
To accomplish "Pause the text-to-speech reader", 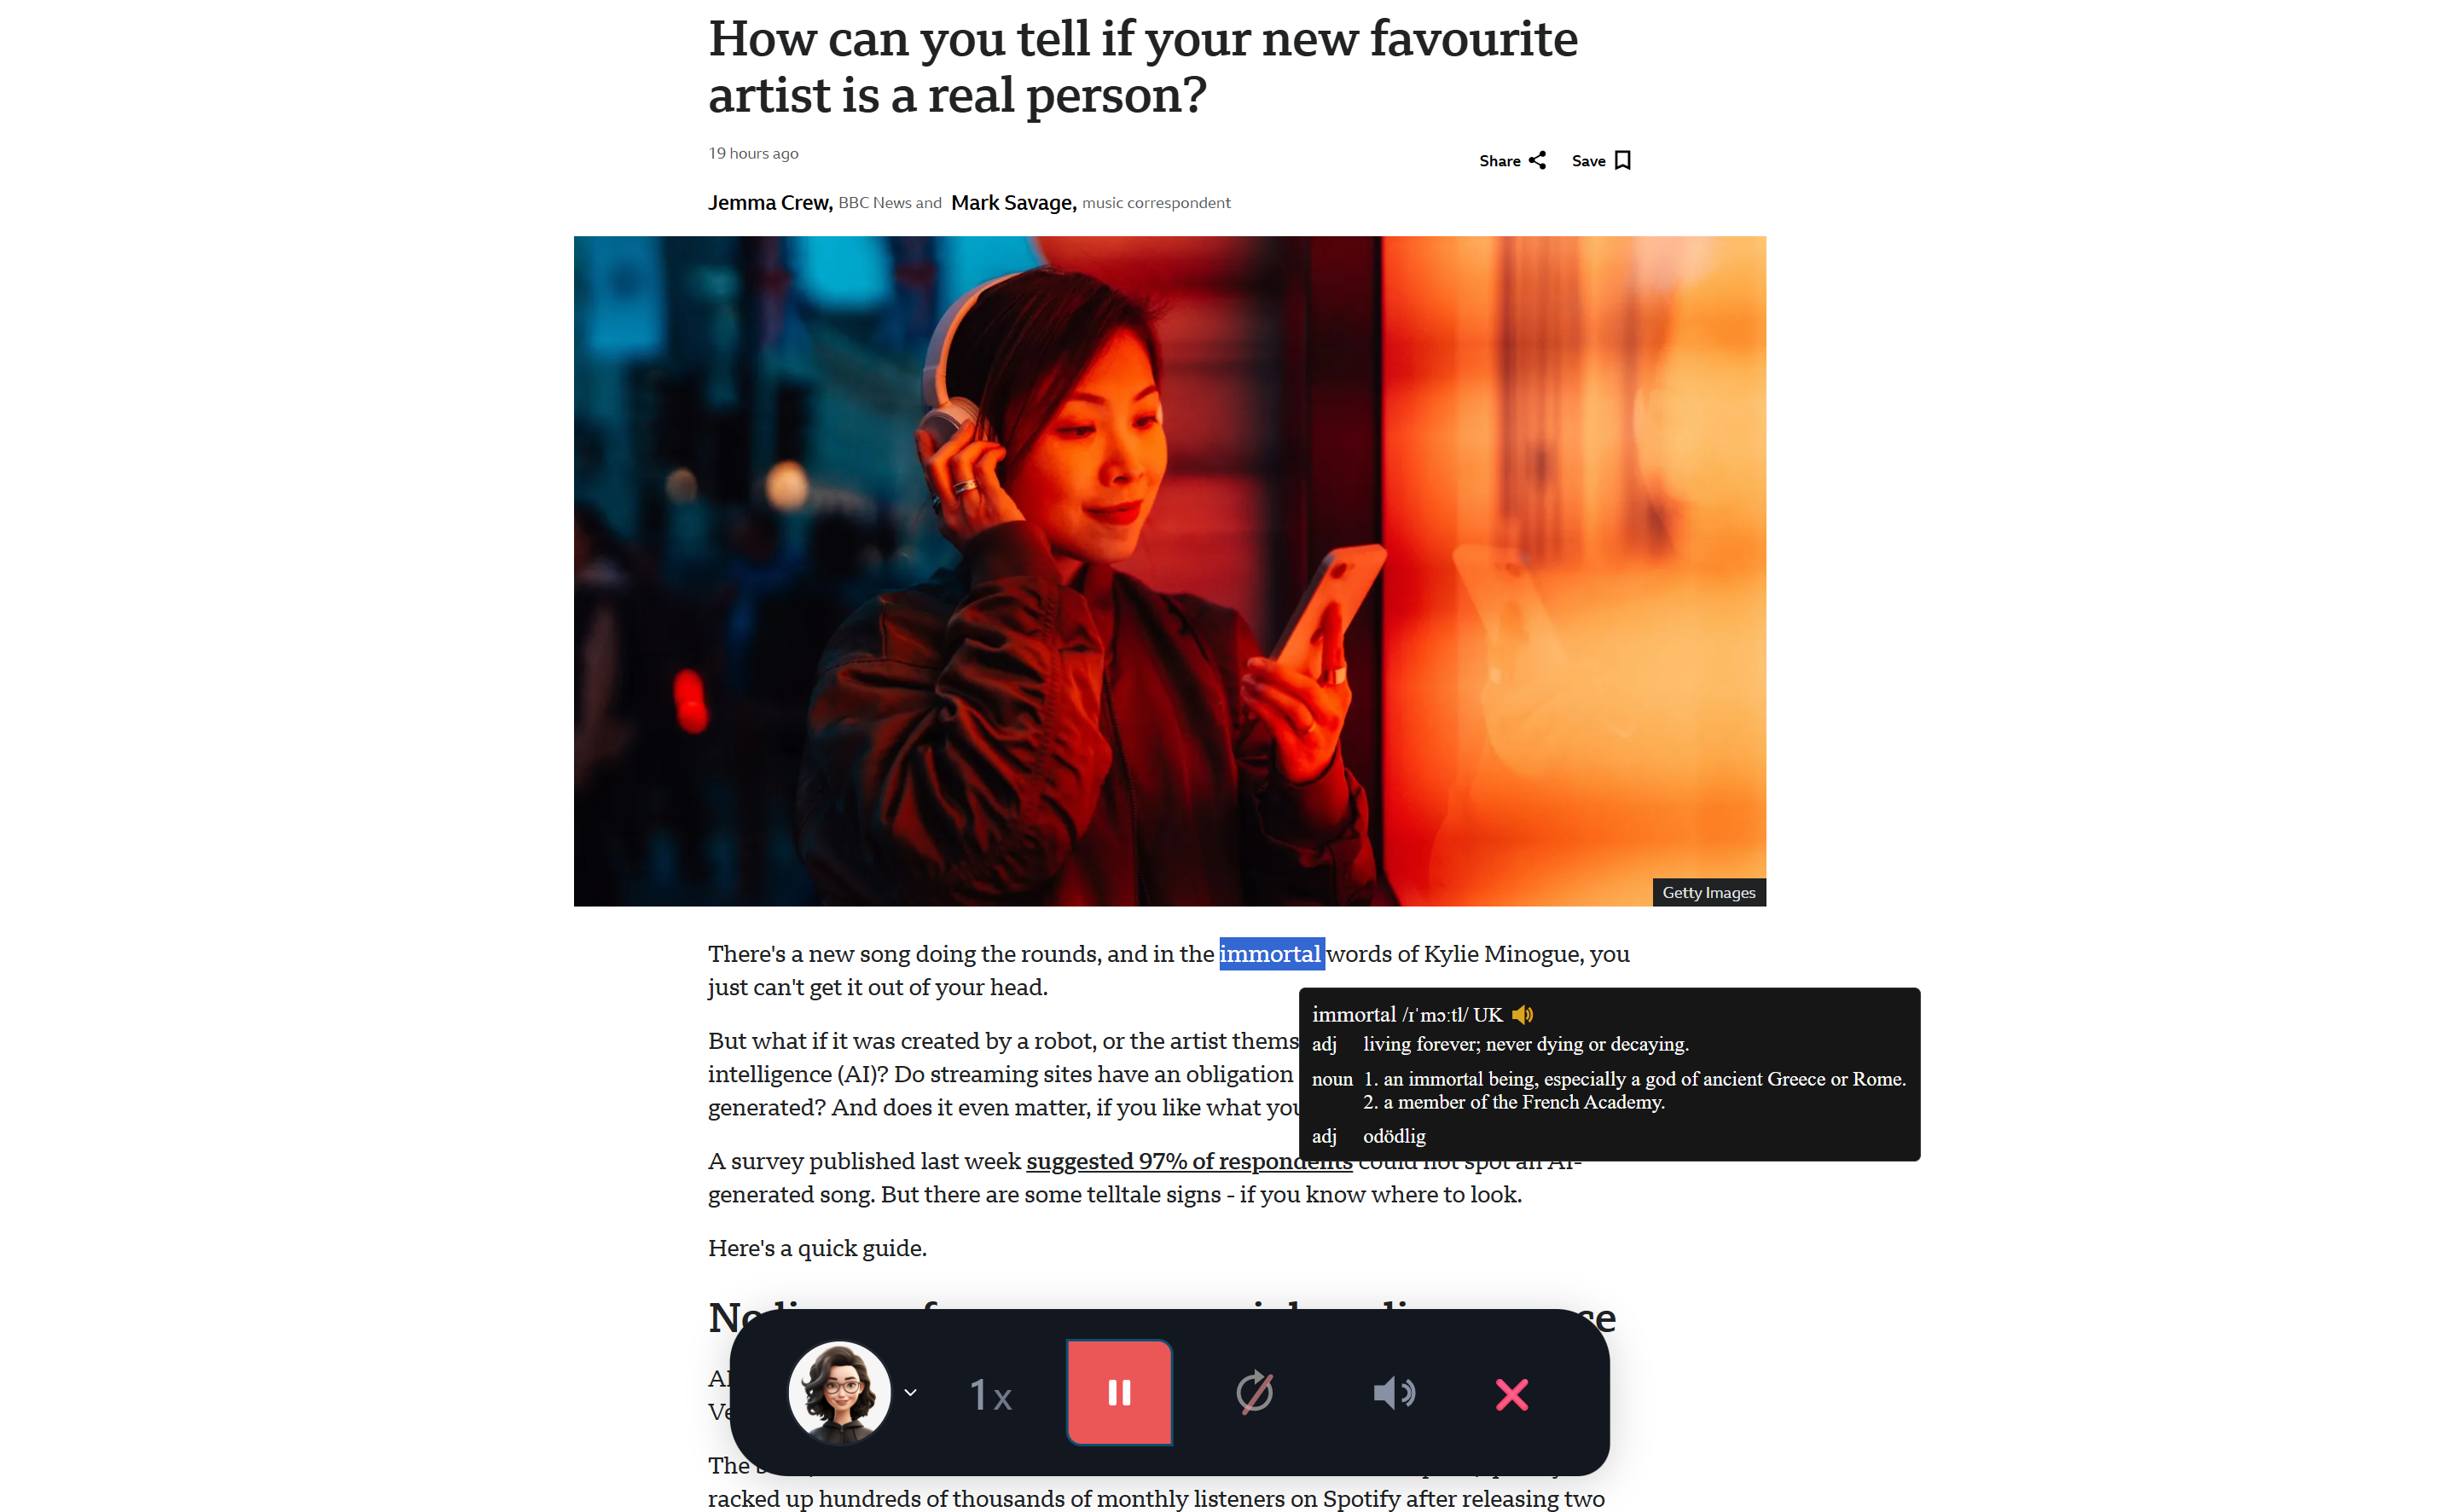I will (1119, 1392).
